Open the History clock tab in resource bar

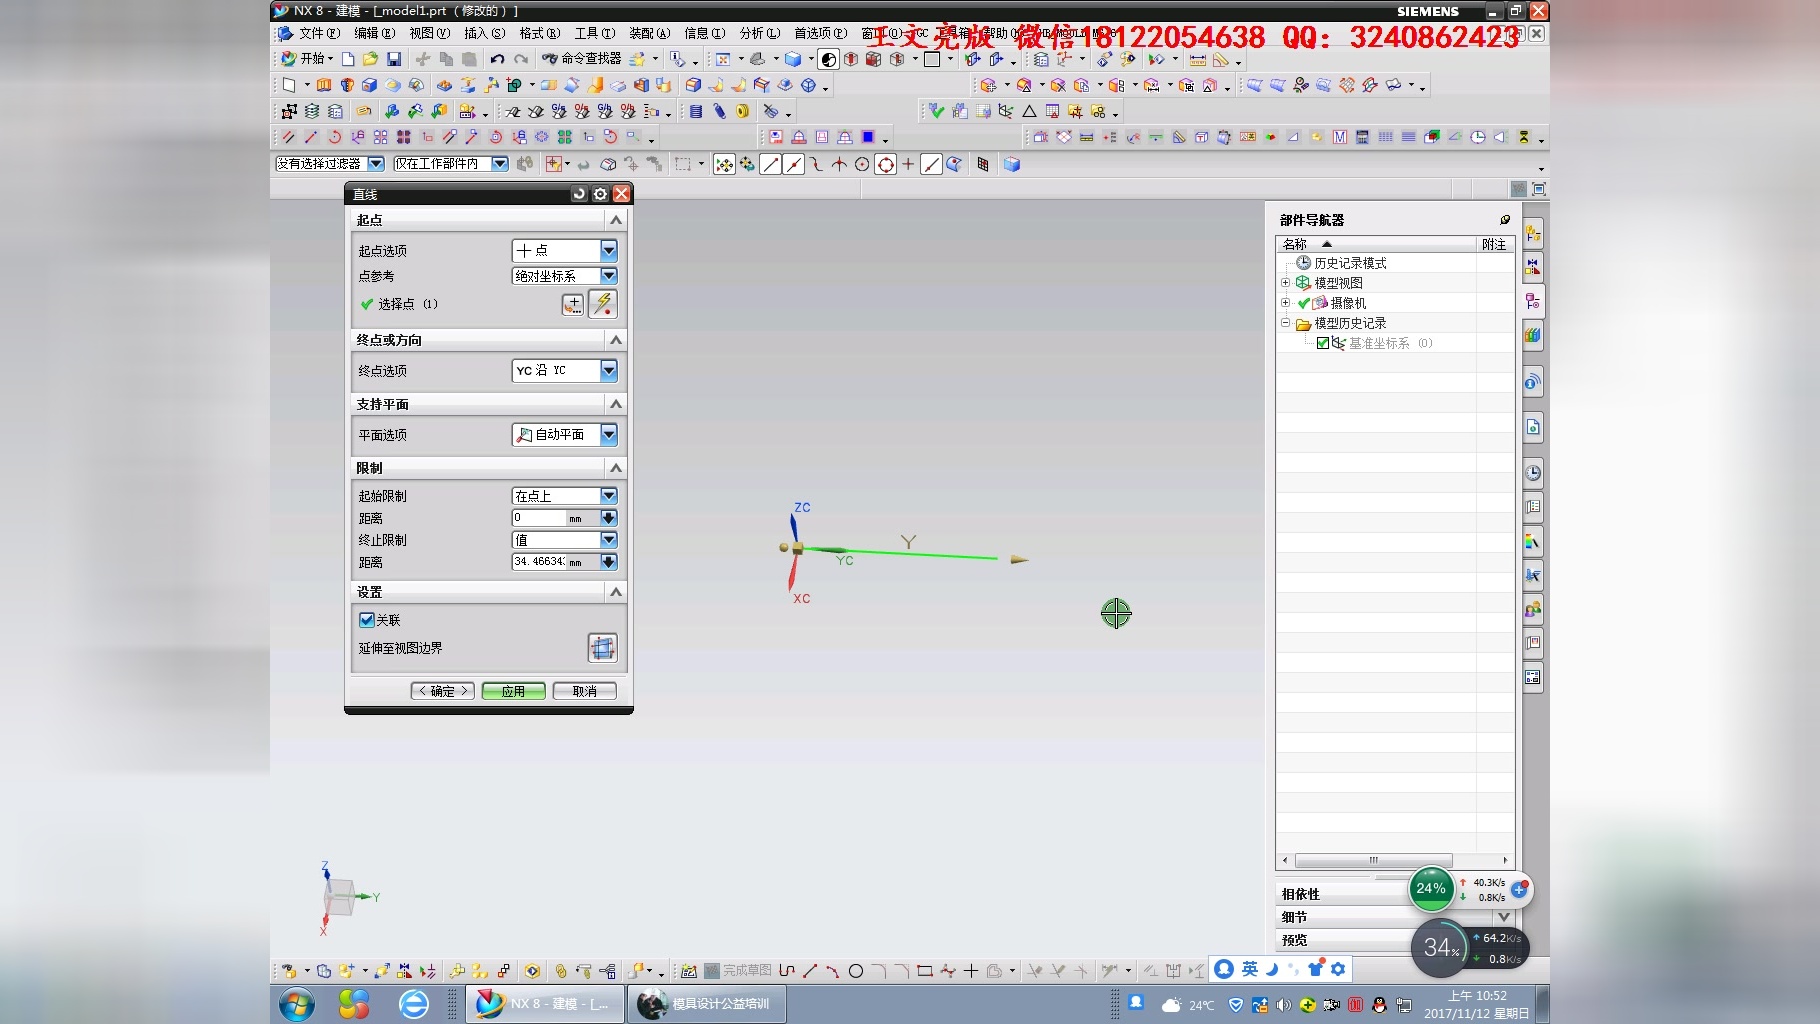(1533, 473)
